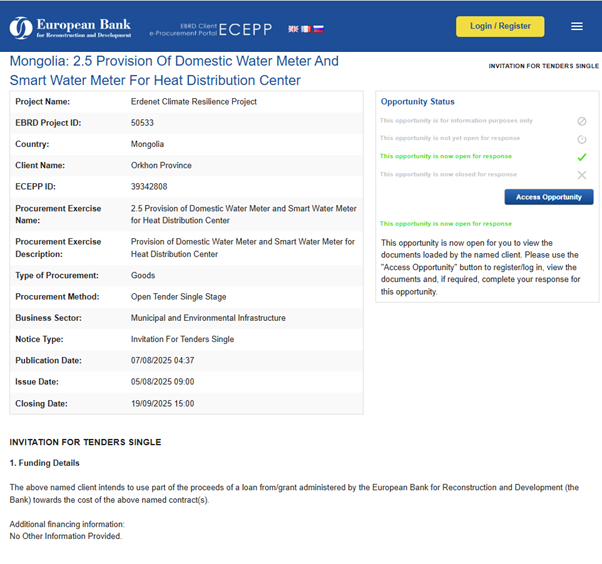Click Publication Date value 07/08/2025 04:37

[x=162, y=361]
